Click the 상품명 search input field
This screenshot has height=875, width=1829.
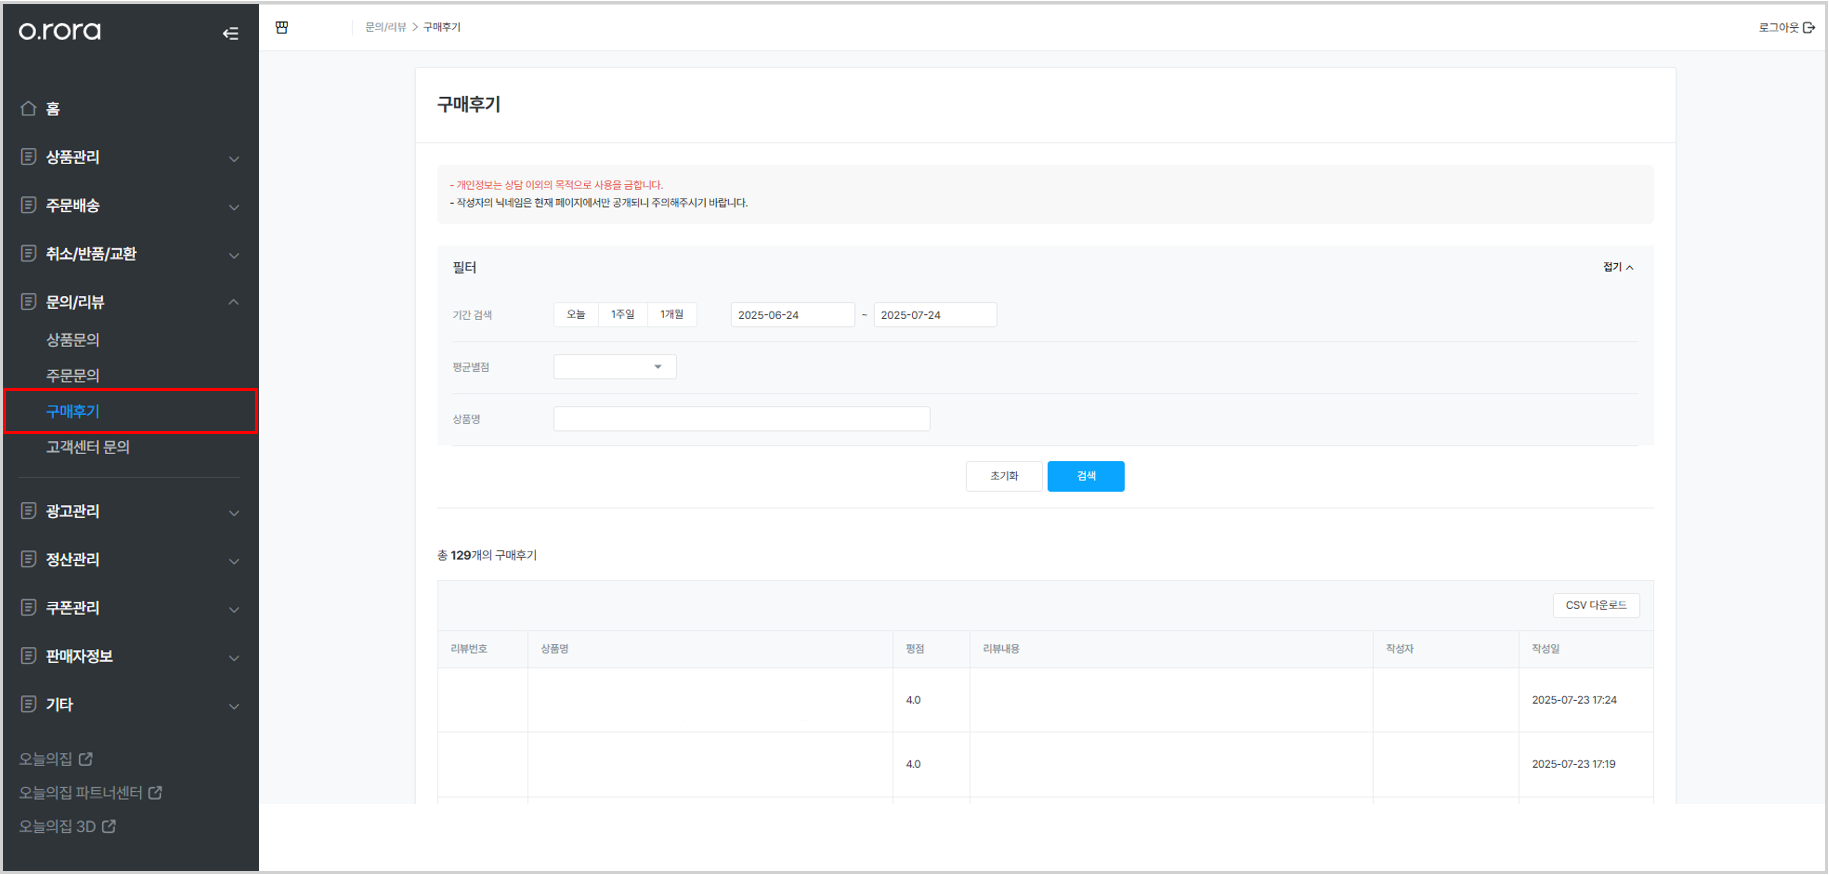[742, 419]
